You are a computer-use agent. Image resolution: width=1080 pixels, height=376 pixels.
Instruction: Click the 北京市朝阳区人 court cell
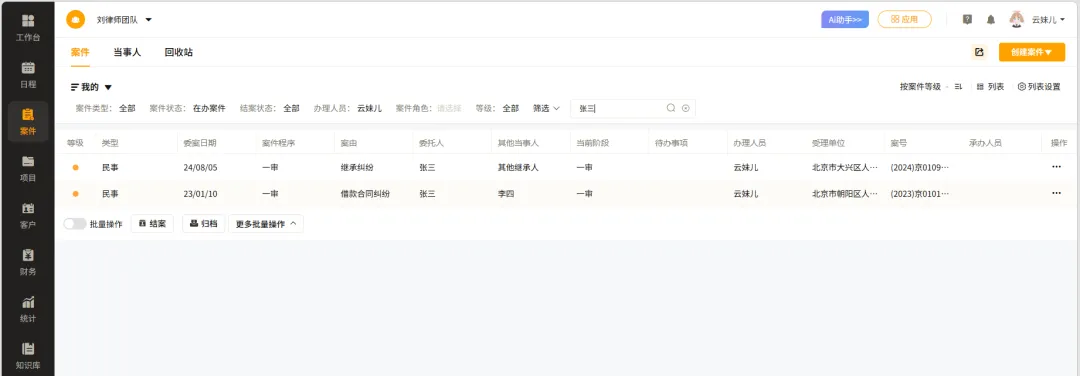[845, 194]
